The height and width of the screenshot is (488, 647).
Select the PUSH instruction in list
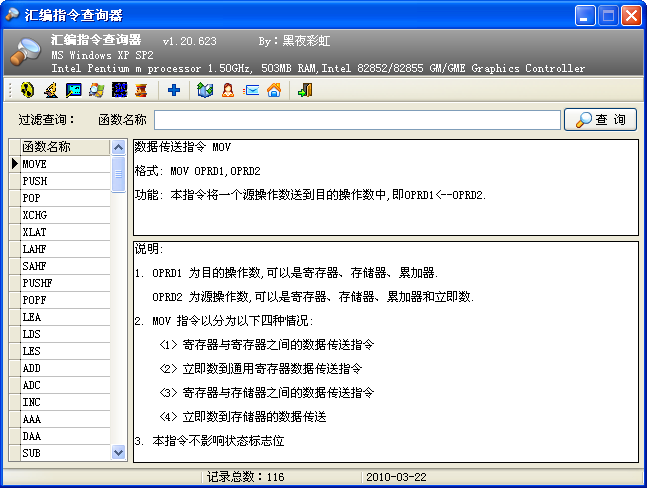pyautogui.click(x=65, y=181)
